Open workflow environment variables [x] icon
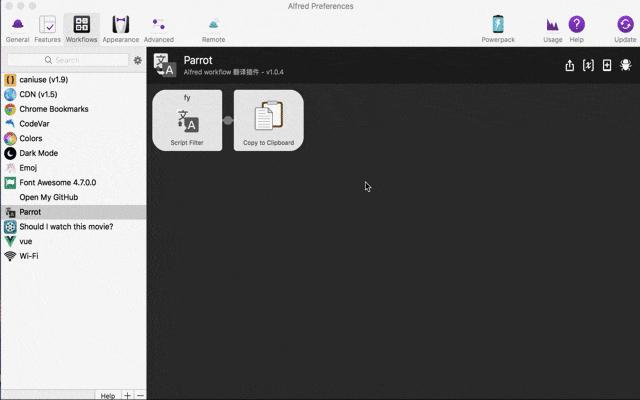Image resolution: width=640 pixels, height=400 pixels. click(588, 65)
